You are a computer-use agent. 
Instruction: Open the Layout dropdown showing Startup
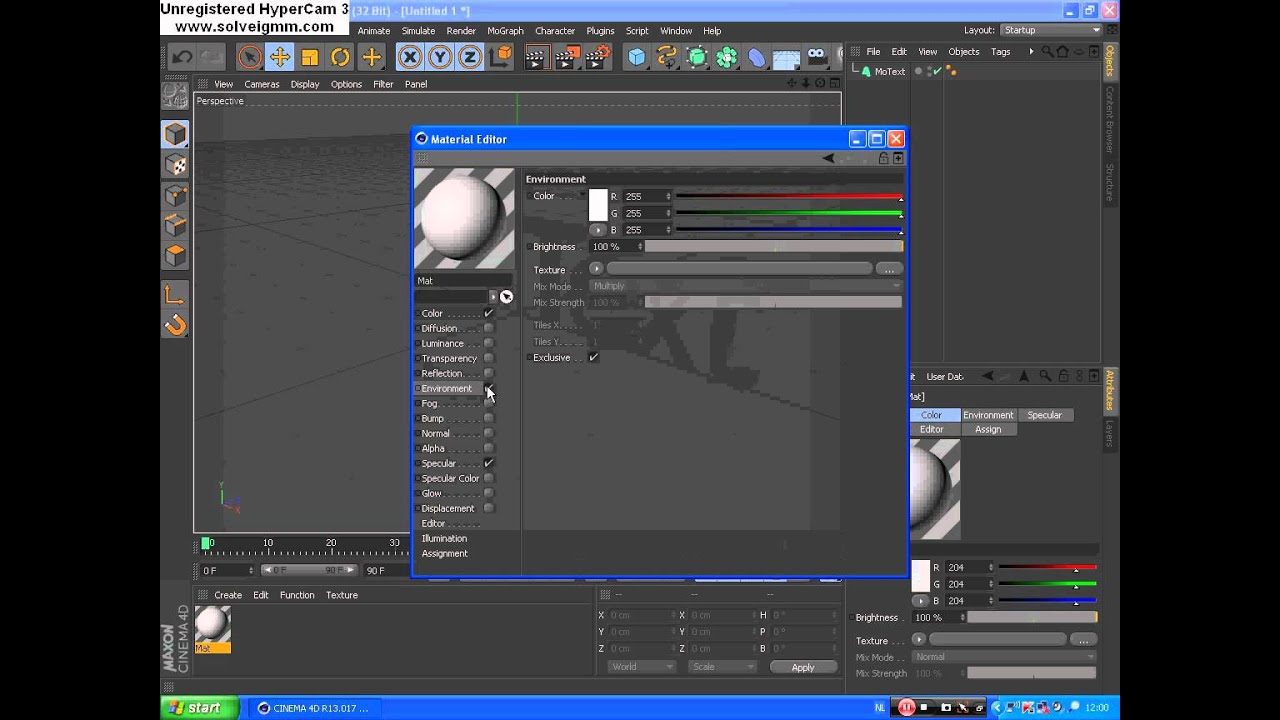coord(1050,30)
